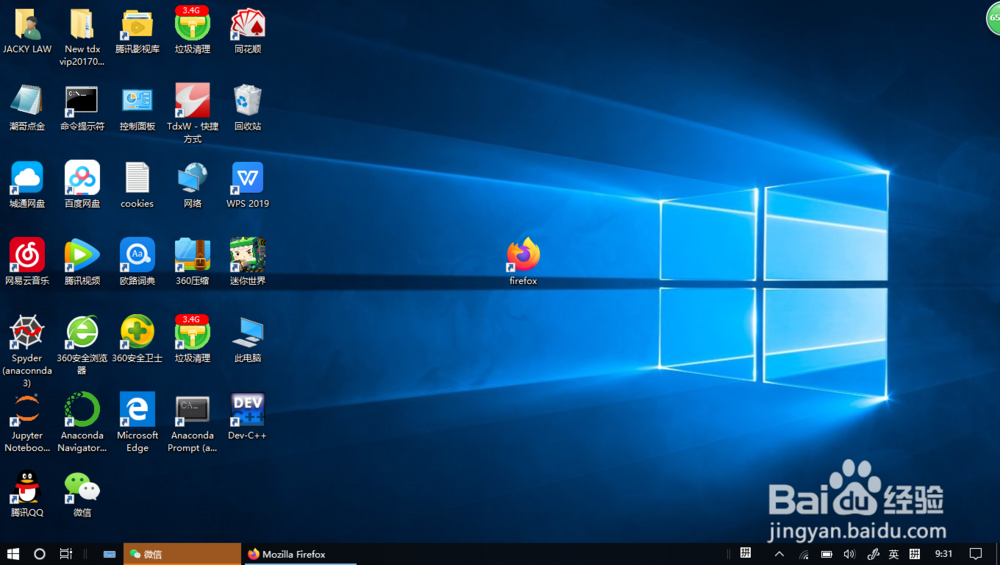This screenshot has height=565, width=1000.
Task: Select the 城通网盘 cloud icon
Action: pyautogui.click(x=27, y=178)
